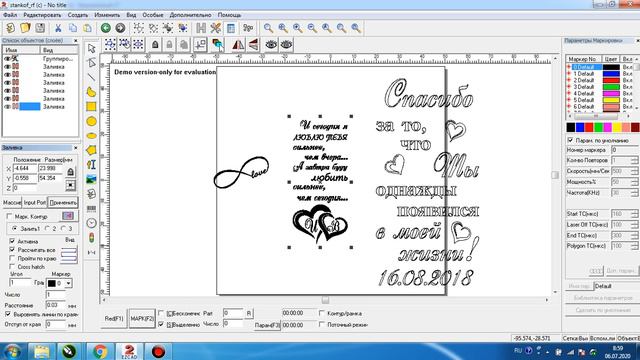This screenshot has height=360, width=640.
Task: Enable the Cross hatch checkbox
Action: click(x=12, y=267)
